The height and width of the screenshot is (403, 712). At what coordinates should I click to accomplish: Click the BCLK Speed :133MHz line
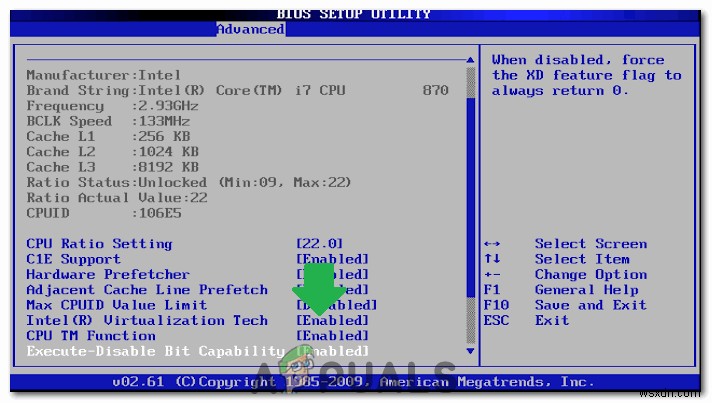108,121
